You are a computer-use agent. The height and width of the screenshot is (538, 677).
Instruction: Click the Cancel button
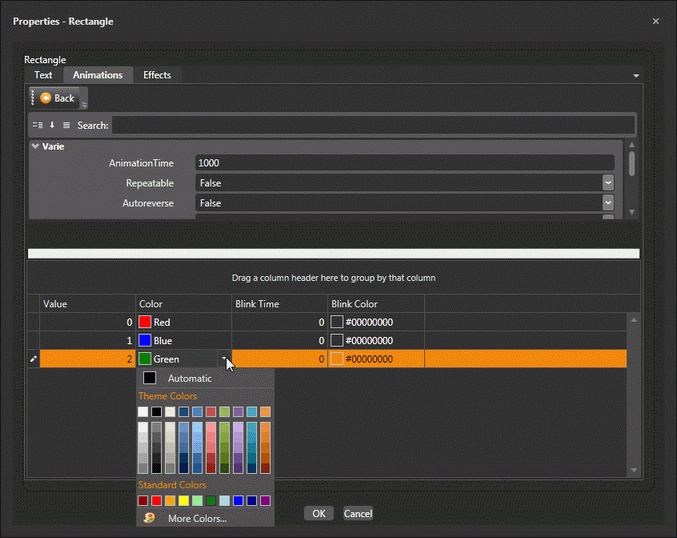358,513
